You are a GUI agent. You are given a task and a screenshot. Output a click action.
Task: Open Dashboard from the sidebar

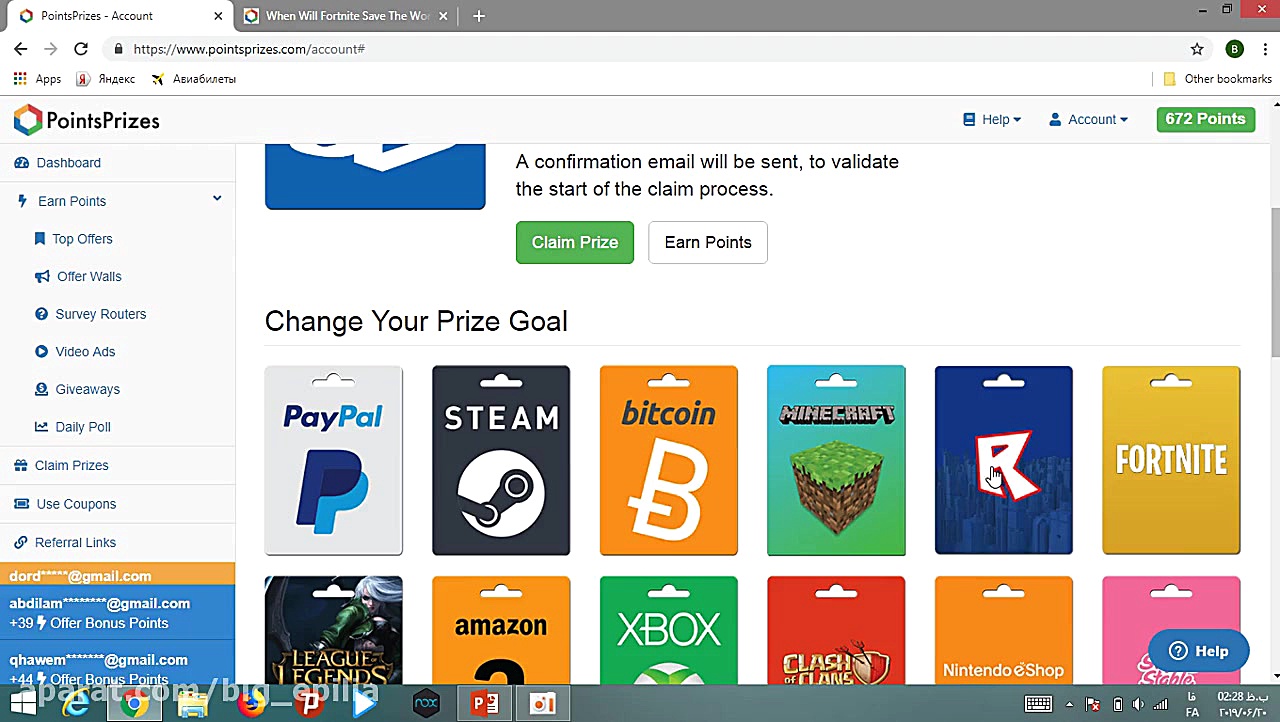pos(68,163)
